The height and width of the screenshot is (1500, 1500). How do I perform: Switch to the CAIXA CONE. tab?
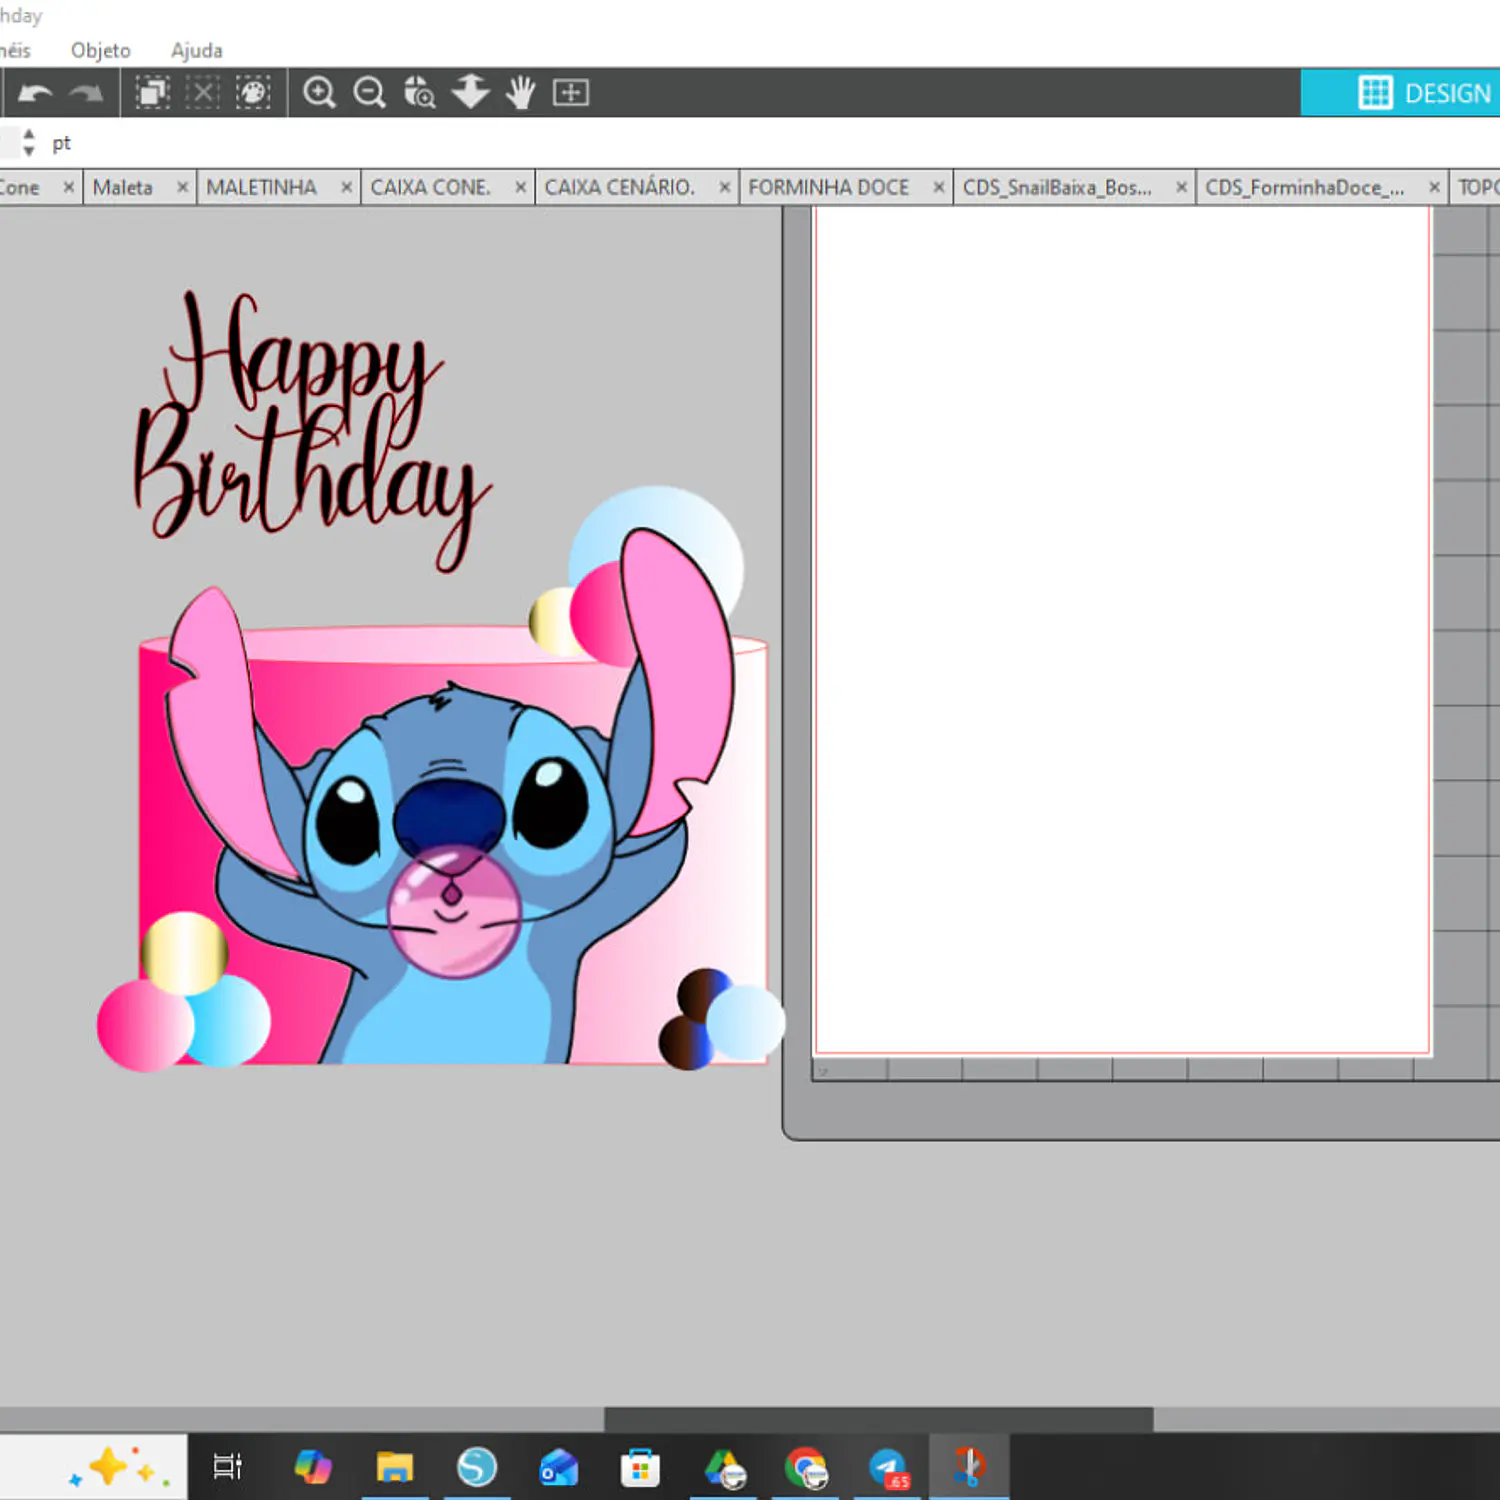(430, 188)
